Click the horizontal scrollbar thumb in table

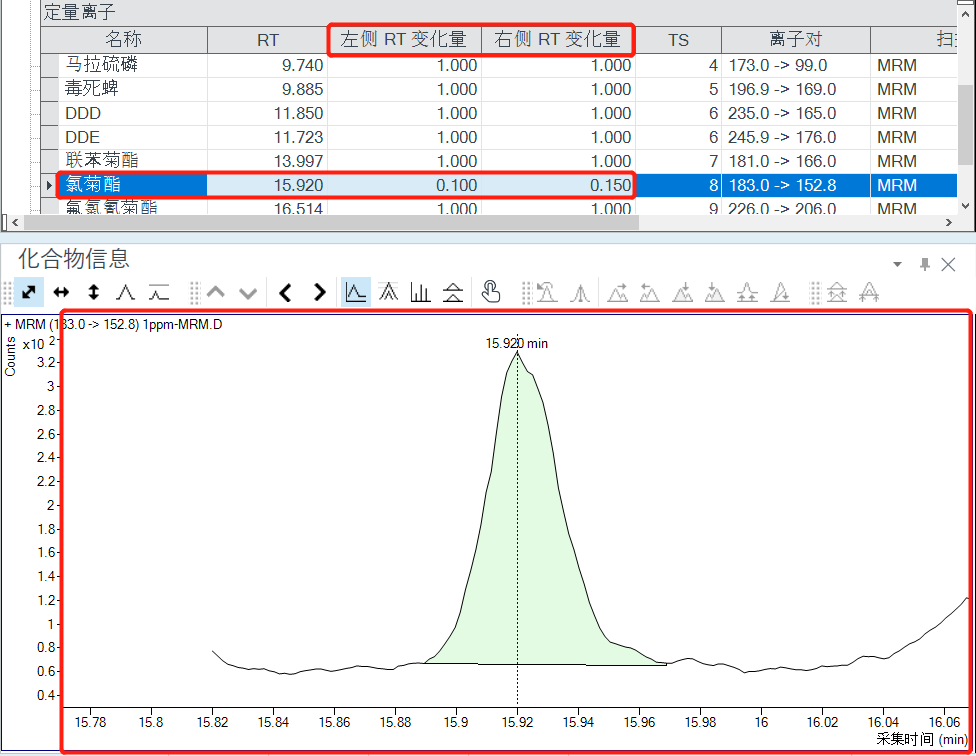[x=331, y=222]
